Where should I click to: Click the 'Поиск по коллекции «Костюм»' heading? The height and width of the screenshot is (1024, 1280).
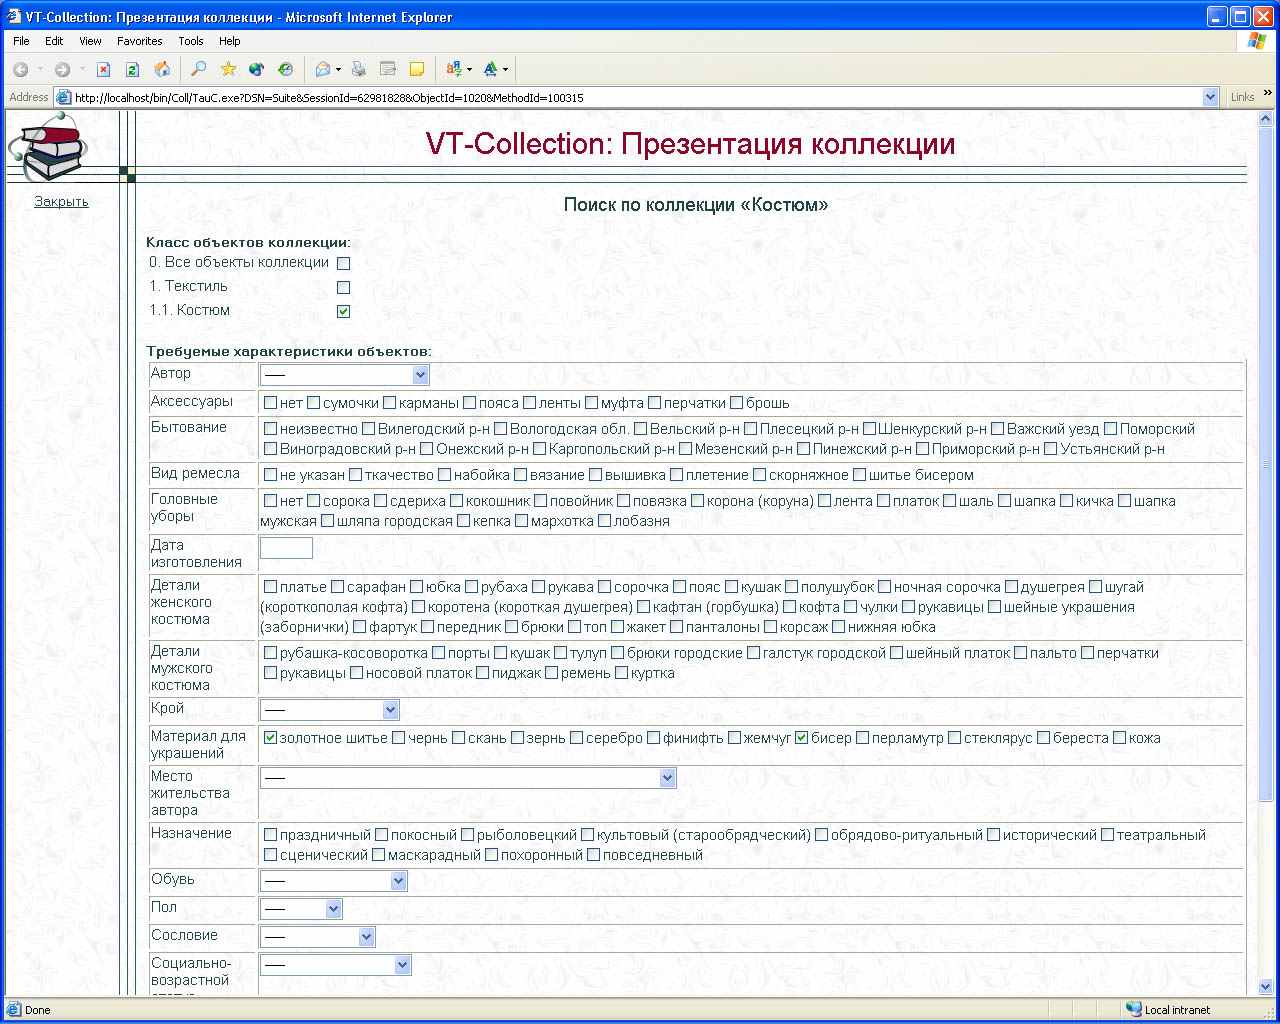[x=696, y=205]
